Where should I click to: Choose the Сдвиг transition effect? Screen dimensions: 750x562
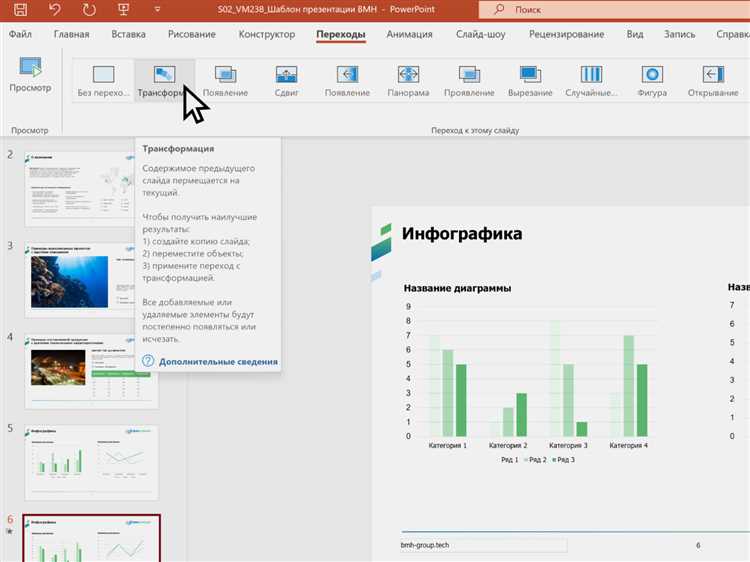[x=287, y=78]
